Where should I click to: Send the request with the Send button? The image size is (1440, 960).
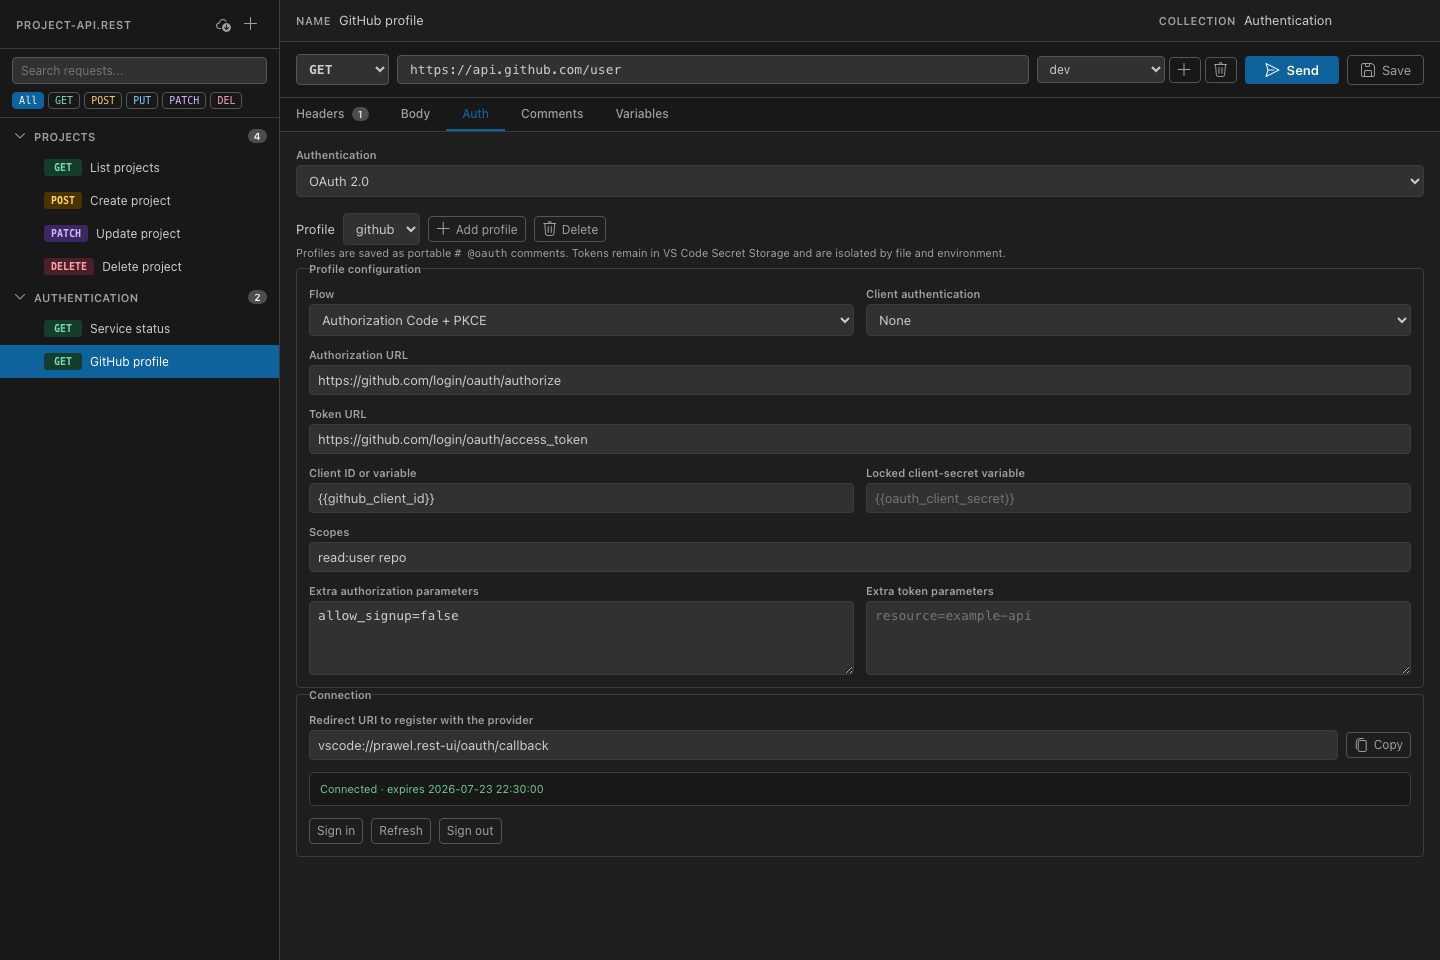point(1292,70)
